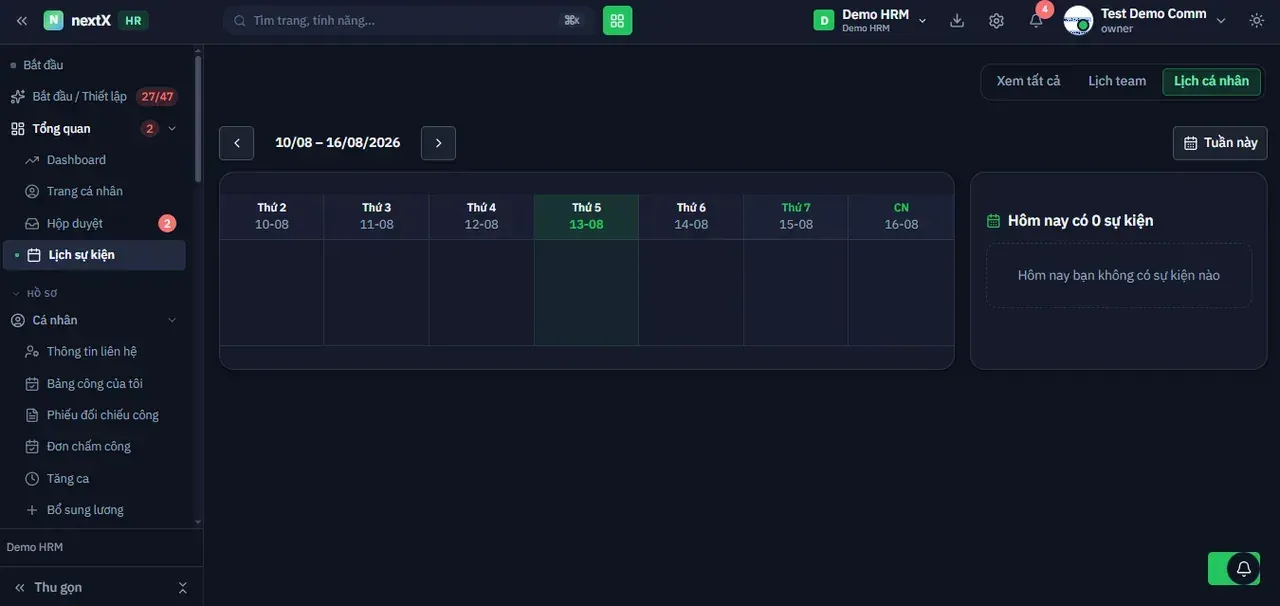Viewport: 1280px width, 606px height.
Task: Click the download icon in top bar
Action: point(957,20)
